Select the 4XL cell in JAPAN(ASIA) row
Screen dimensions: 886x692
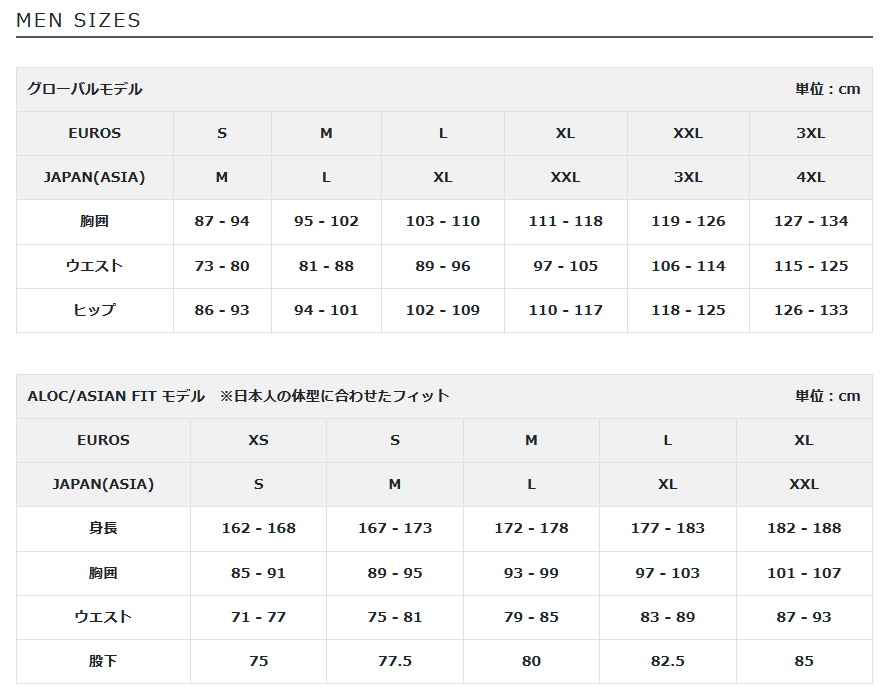click(x=810, y=177)
